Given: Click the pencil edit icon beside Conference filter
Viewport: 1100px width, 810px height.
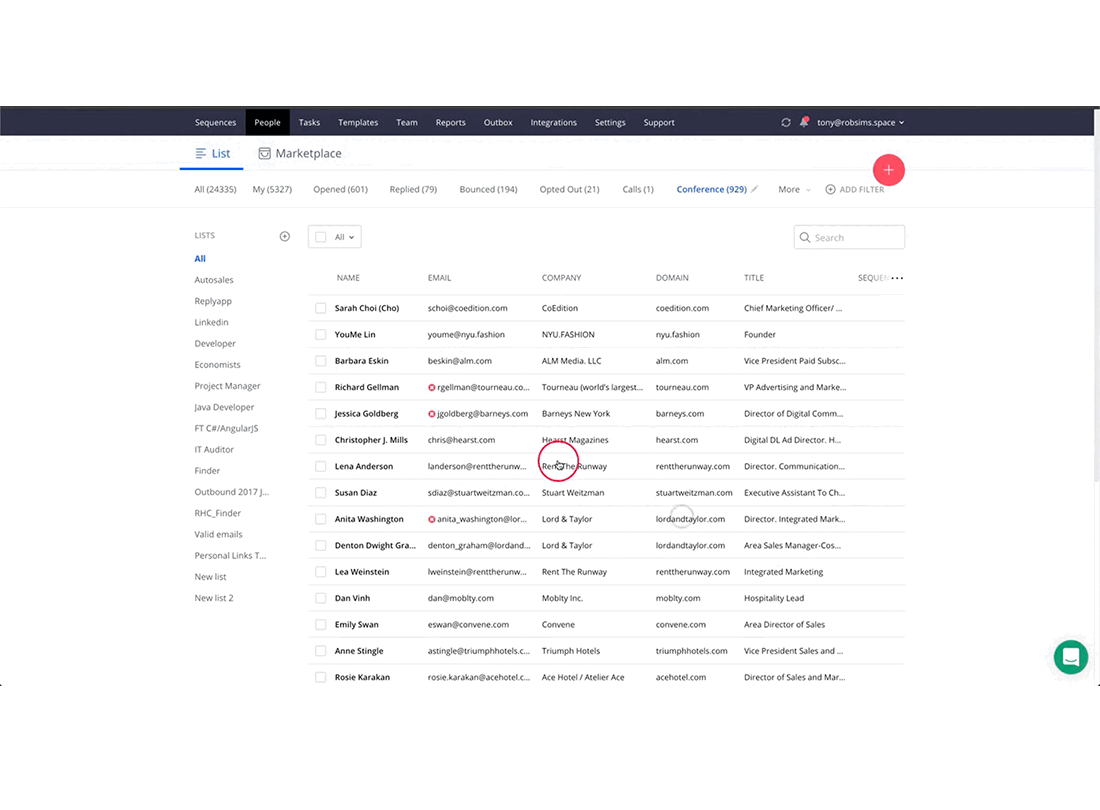Looking at the screenshot, I should click(755, 189).
